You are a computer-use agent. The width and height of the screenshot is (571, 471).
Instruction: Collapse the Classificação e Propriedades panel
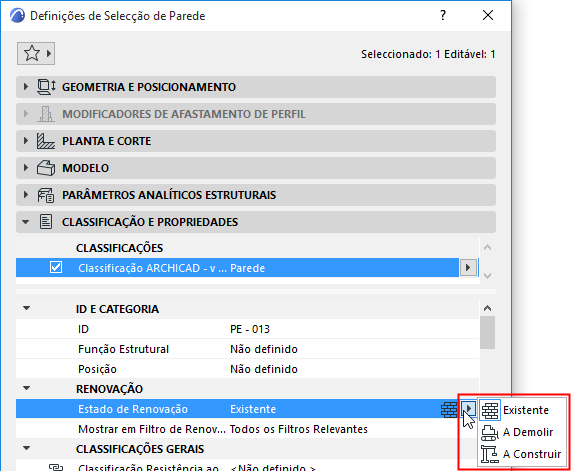pos(25,222)
